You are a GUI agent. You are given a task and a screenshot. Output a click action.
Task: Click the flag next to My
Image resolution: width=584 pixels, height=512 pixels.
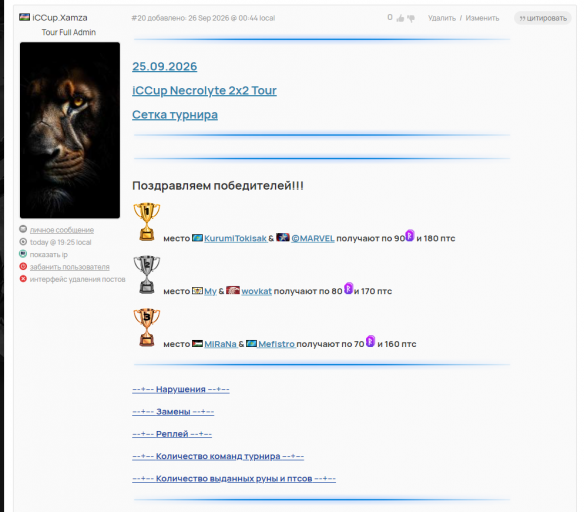point(197,291)
